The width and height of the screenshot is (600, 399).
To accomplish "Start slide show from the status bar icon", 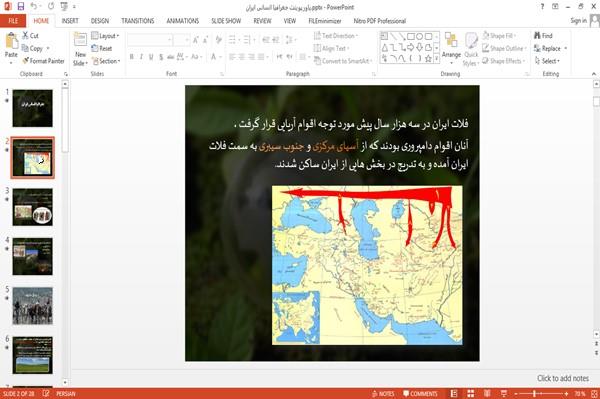I will [x=504, y=393].
